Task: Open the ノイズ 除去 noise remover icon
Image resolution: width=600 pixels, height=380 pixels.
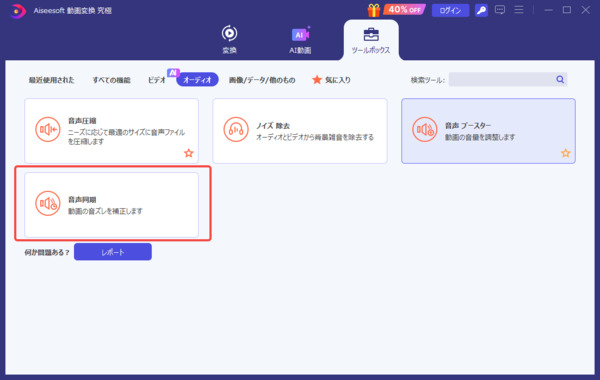Action: (236, 129)
